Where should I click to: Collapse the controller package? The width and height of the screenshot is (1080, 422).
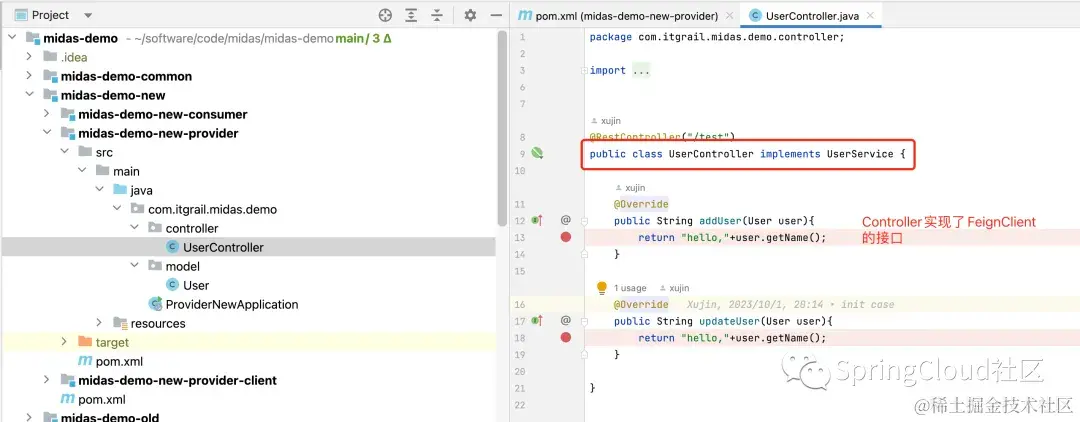coord(134,228)
